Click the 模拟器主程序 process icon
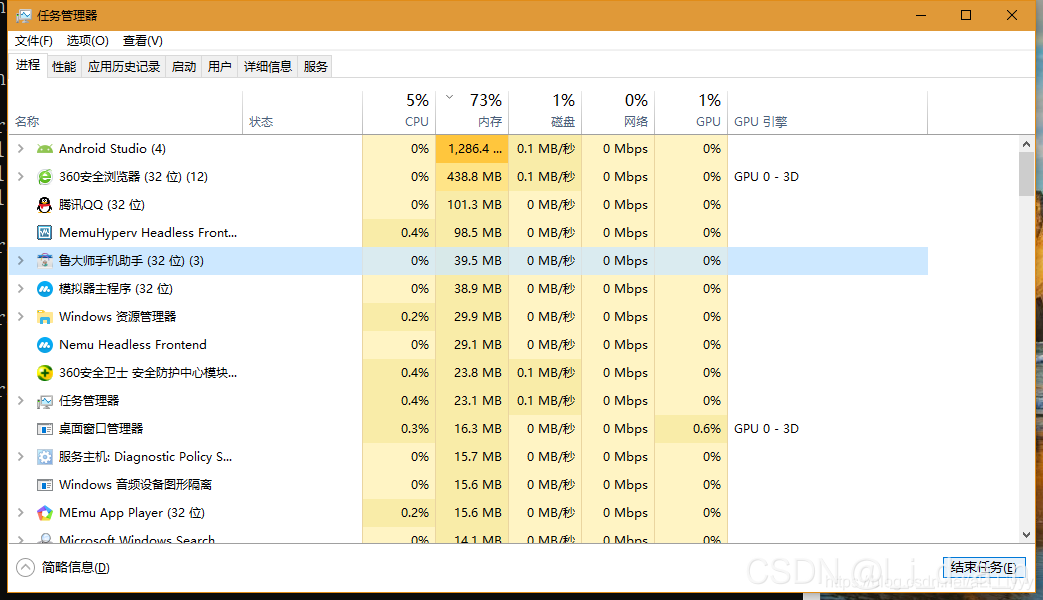Viewport: 1043px width, 600px height. pyautogui.click(x=45, y=289)
